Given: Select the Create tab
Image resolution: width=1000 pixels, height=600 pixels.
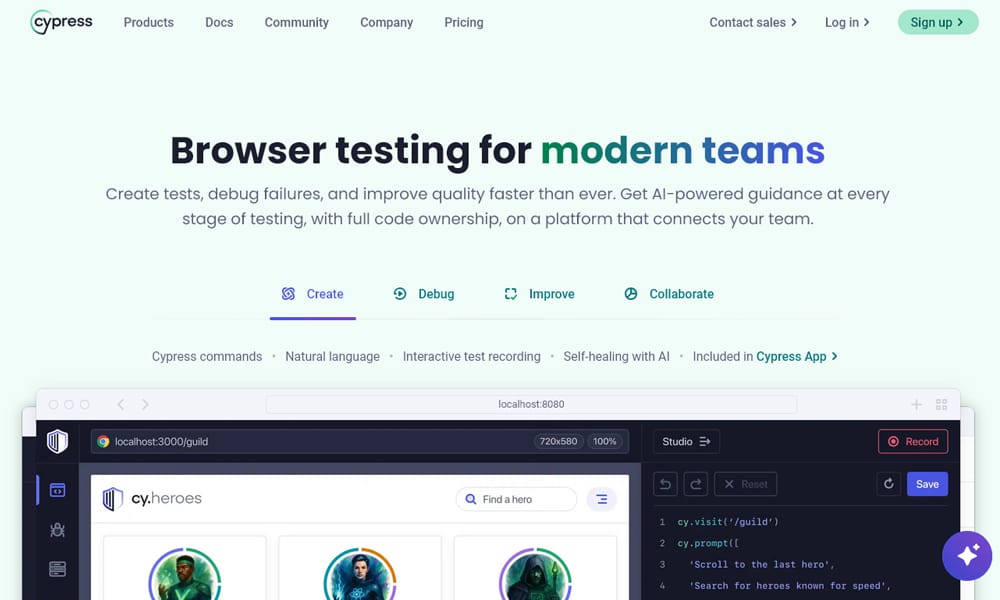Looking at the screenshot, I should 312,294.
